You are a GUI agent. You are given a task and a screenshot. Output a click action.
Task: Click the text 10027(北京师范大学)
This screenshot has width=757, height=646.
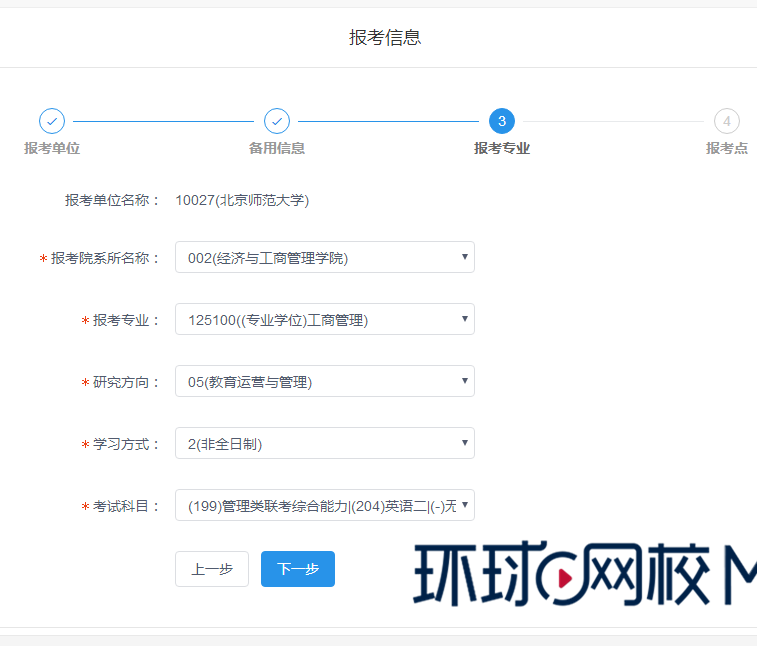click(x=242, y=200)
